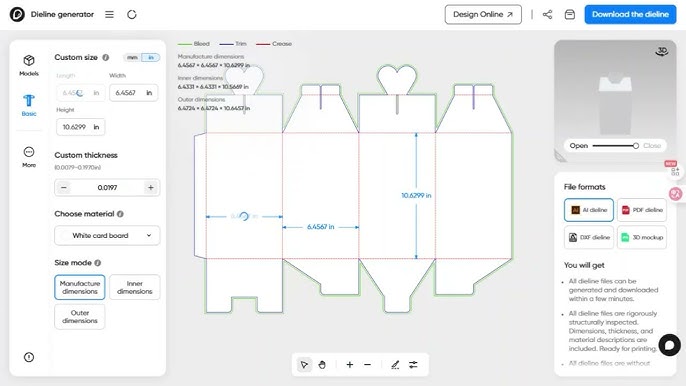
Task: Click the Choose material info icon
Action: click(x=120, y=214)
